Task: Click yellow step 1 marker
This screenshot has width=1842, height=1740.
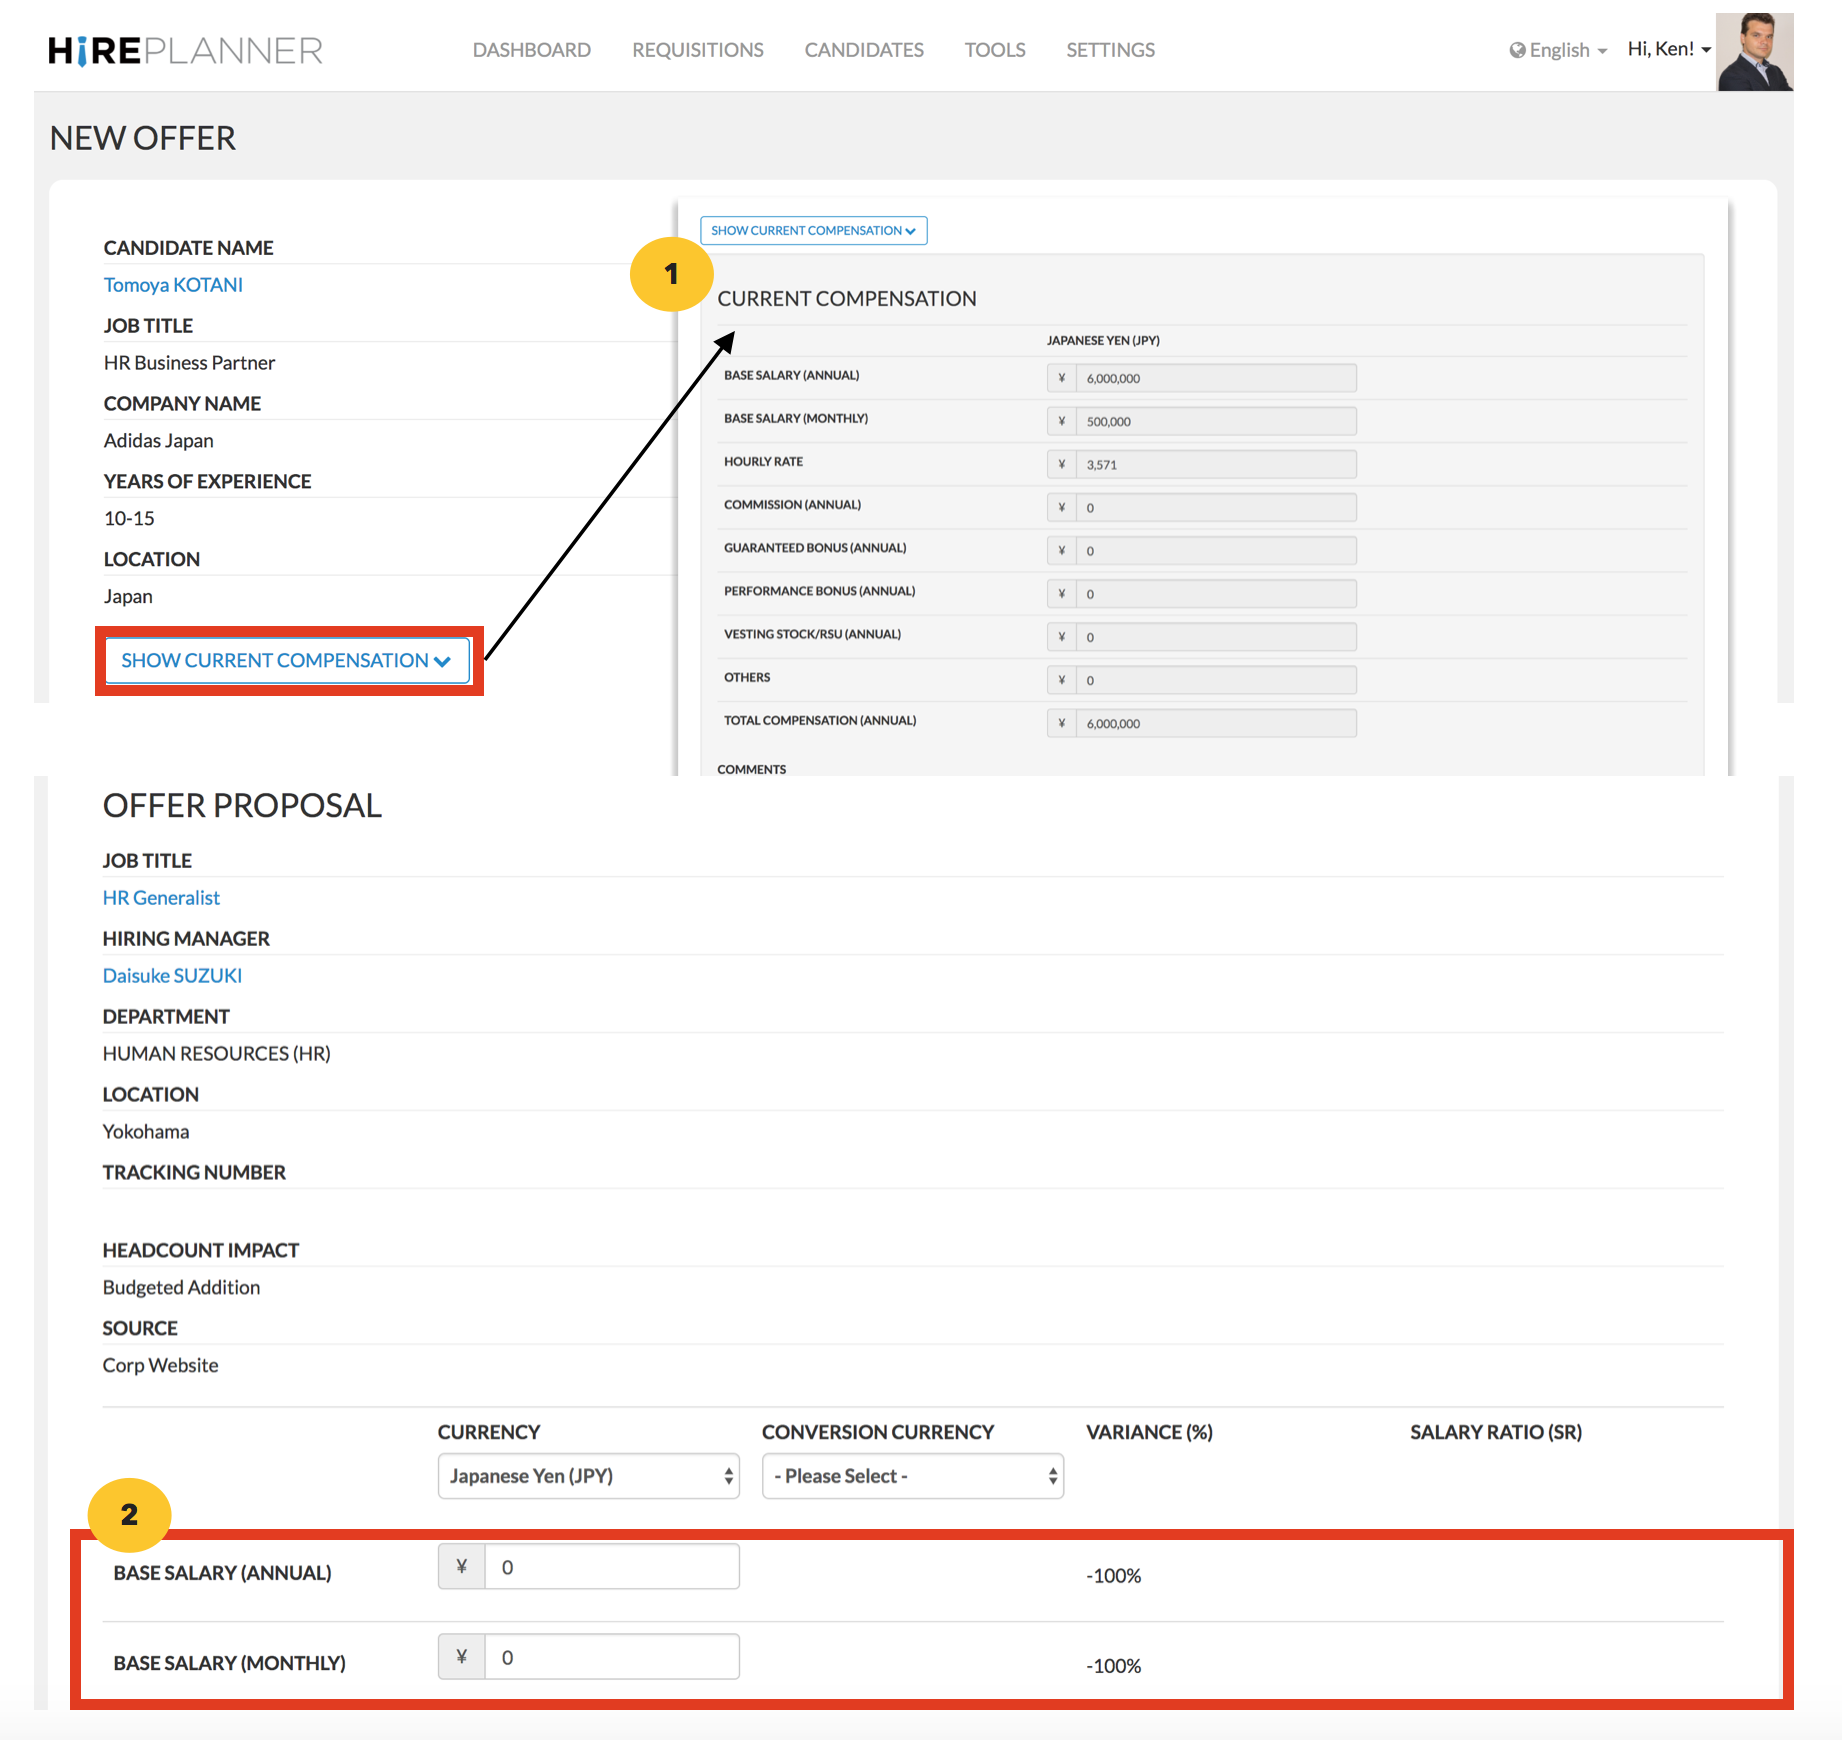Action: click(x=671, y=274)
